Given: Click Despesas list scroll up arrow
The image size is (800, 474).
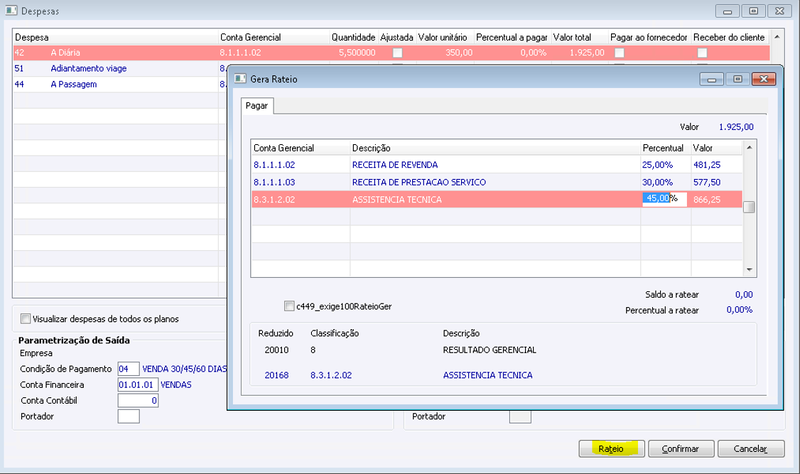Looking at the screenshot, I should coord(777,37).
